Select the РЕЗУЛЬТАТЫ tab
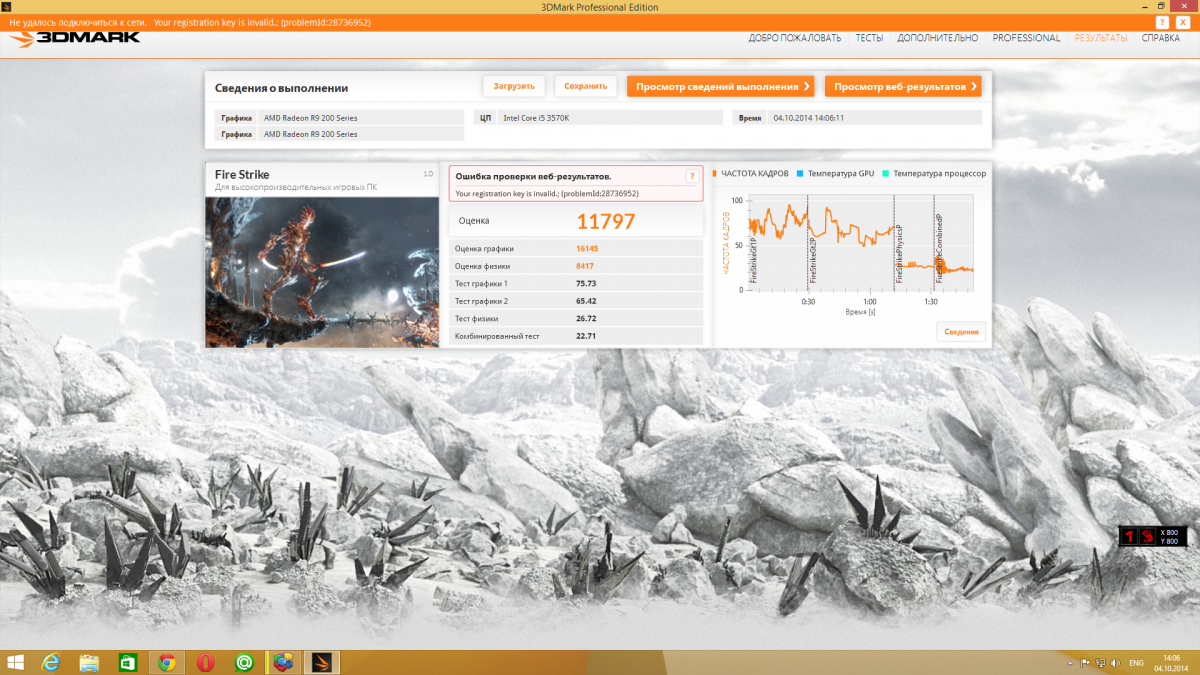 (x=1101, y=38)
